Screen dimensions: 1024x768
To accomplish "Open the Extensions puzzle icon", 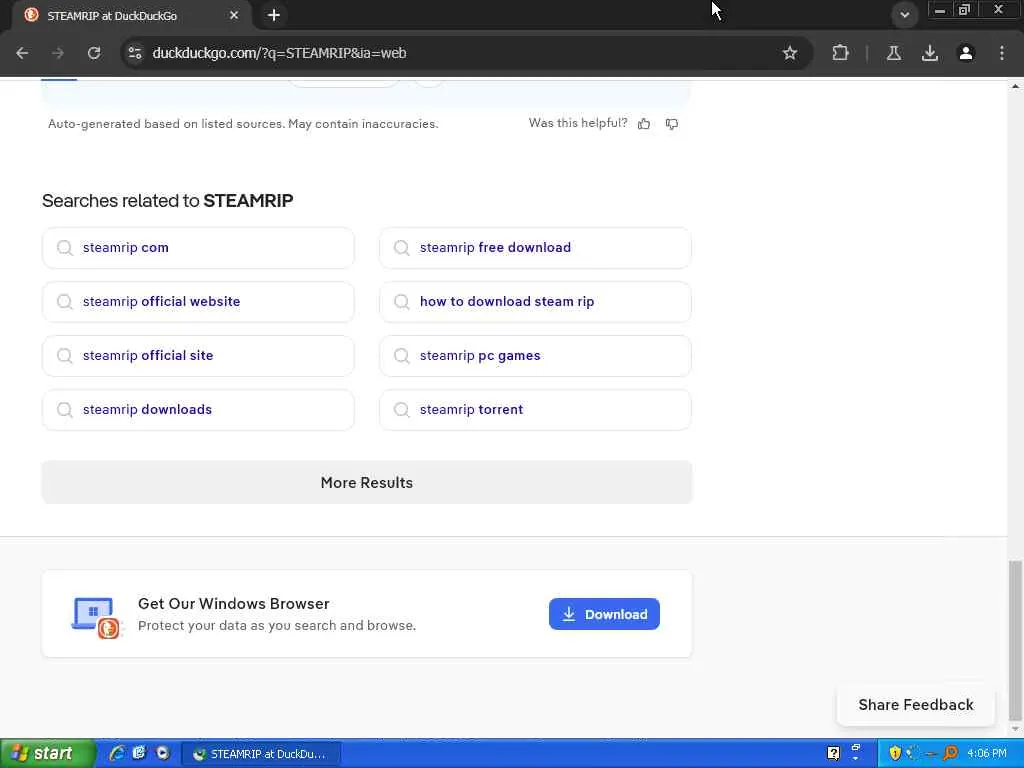I will click(x=840, y=53).
